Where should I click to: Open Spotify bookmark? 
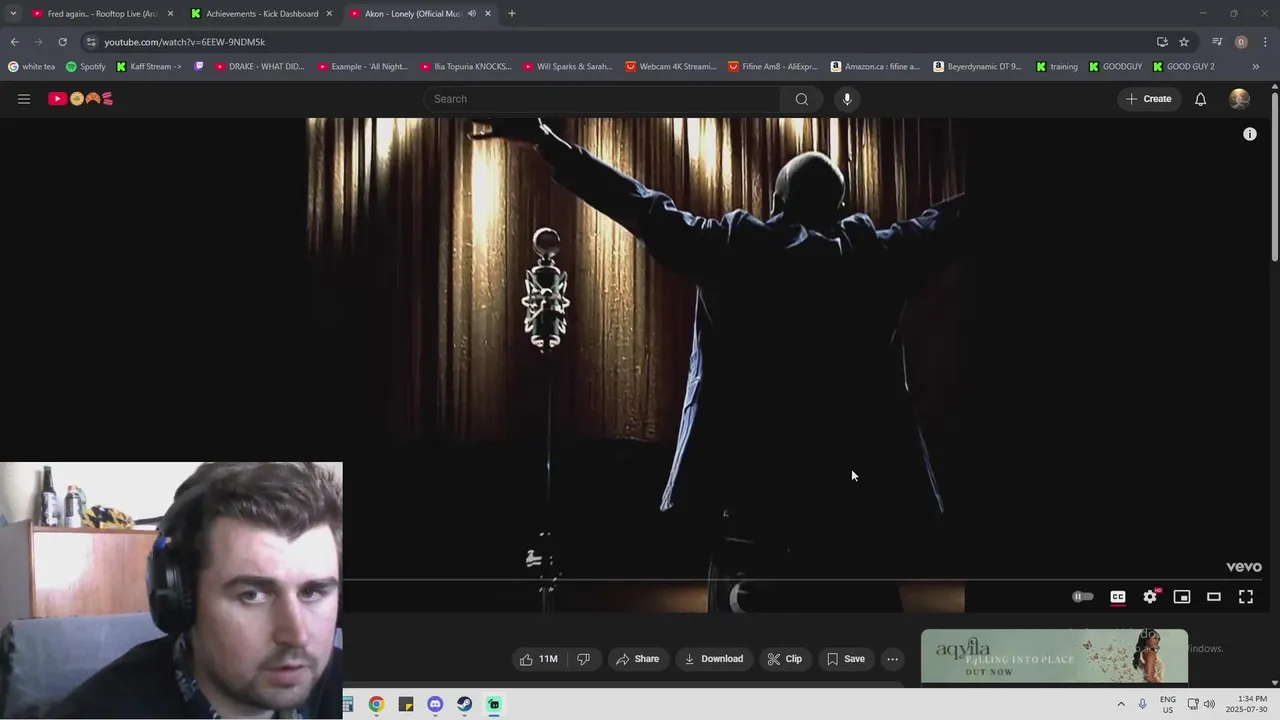coord(86,67)
